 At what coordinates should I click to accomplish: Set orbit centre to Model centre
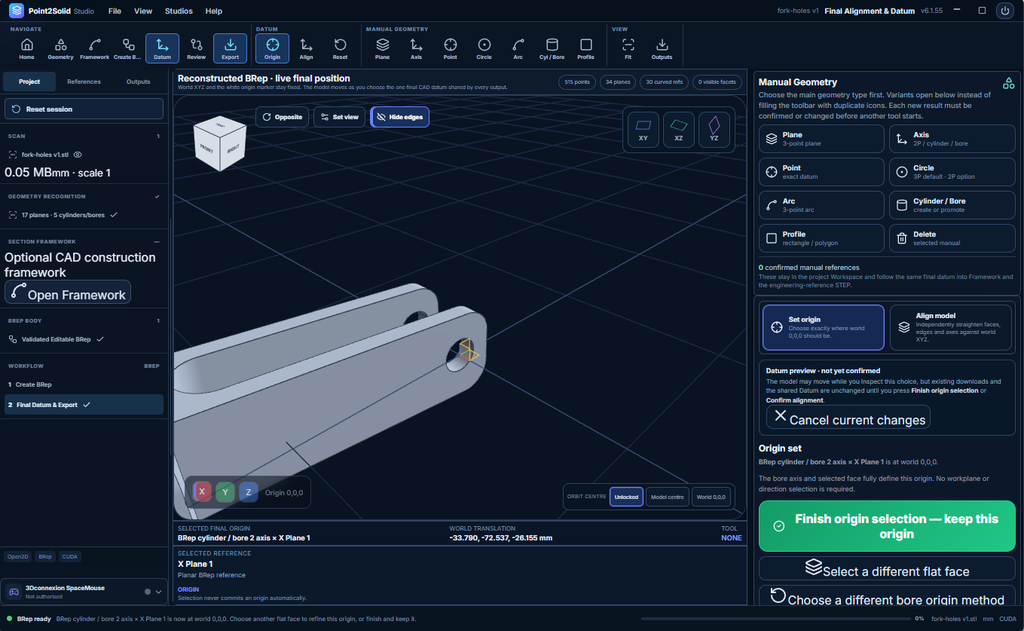click(x=667, y=497)
